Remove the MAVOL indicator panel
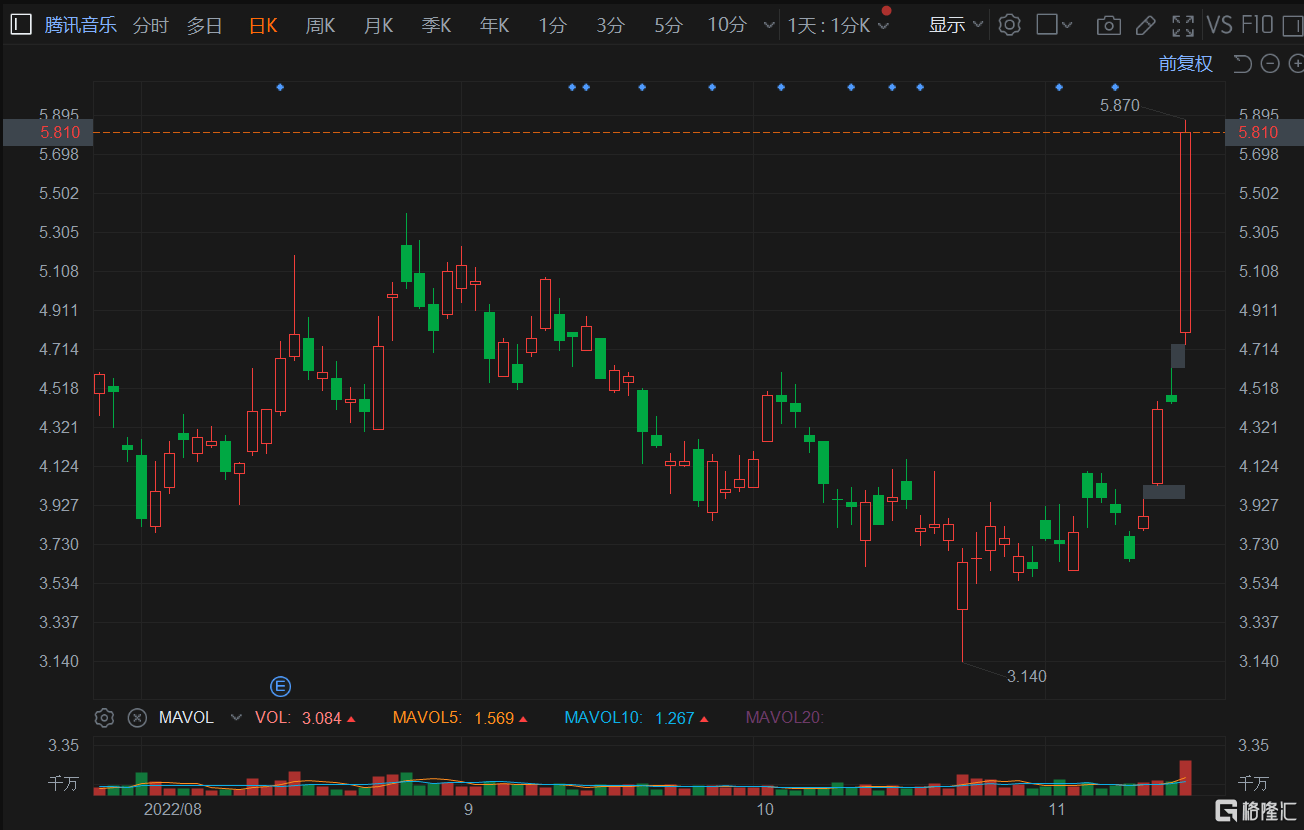1304x830 pixels. pos(138,717)
